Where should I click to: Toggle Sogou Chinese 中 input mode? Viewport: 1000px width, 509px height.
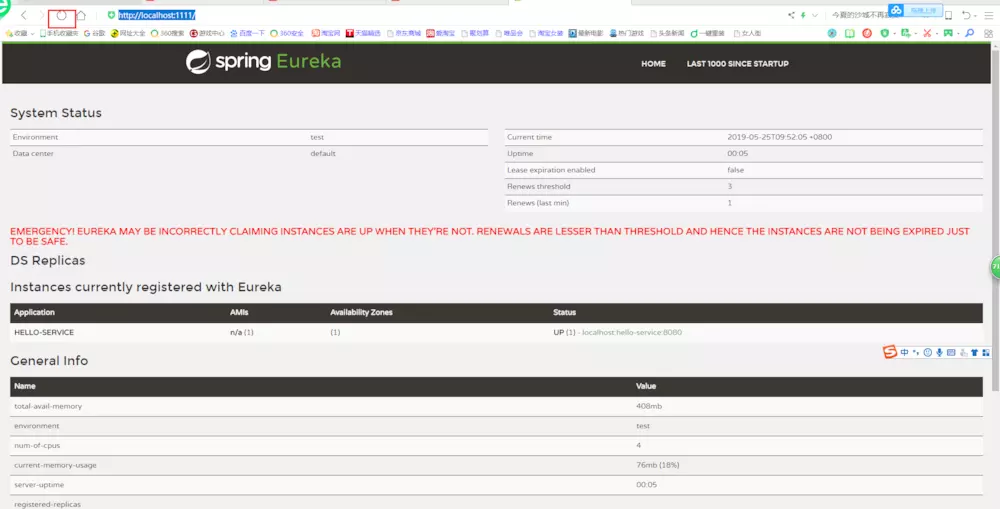pyautogui.click(x=904, y=352)
